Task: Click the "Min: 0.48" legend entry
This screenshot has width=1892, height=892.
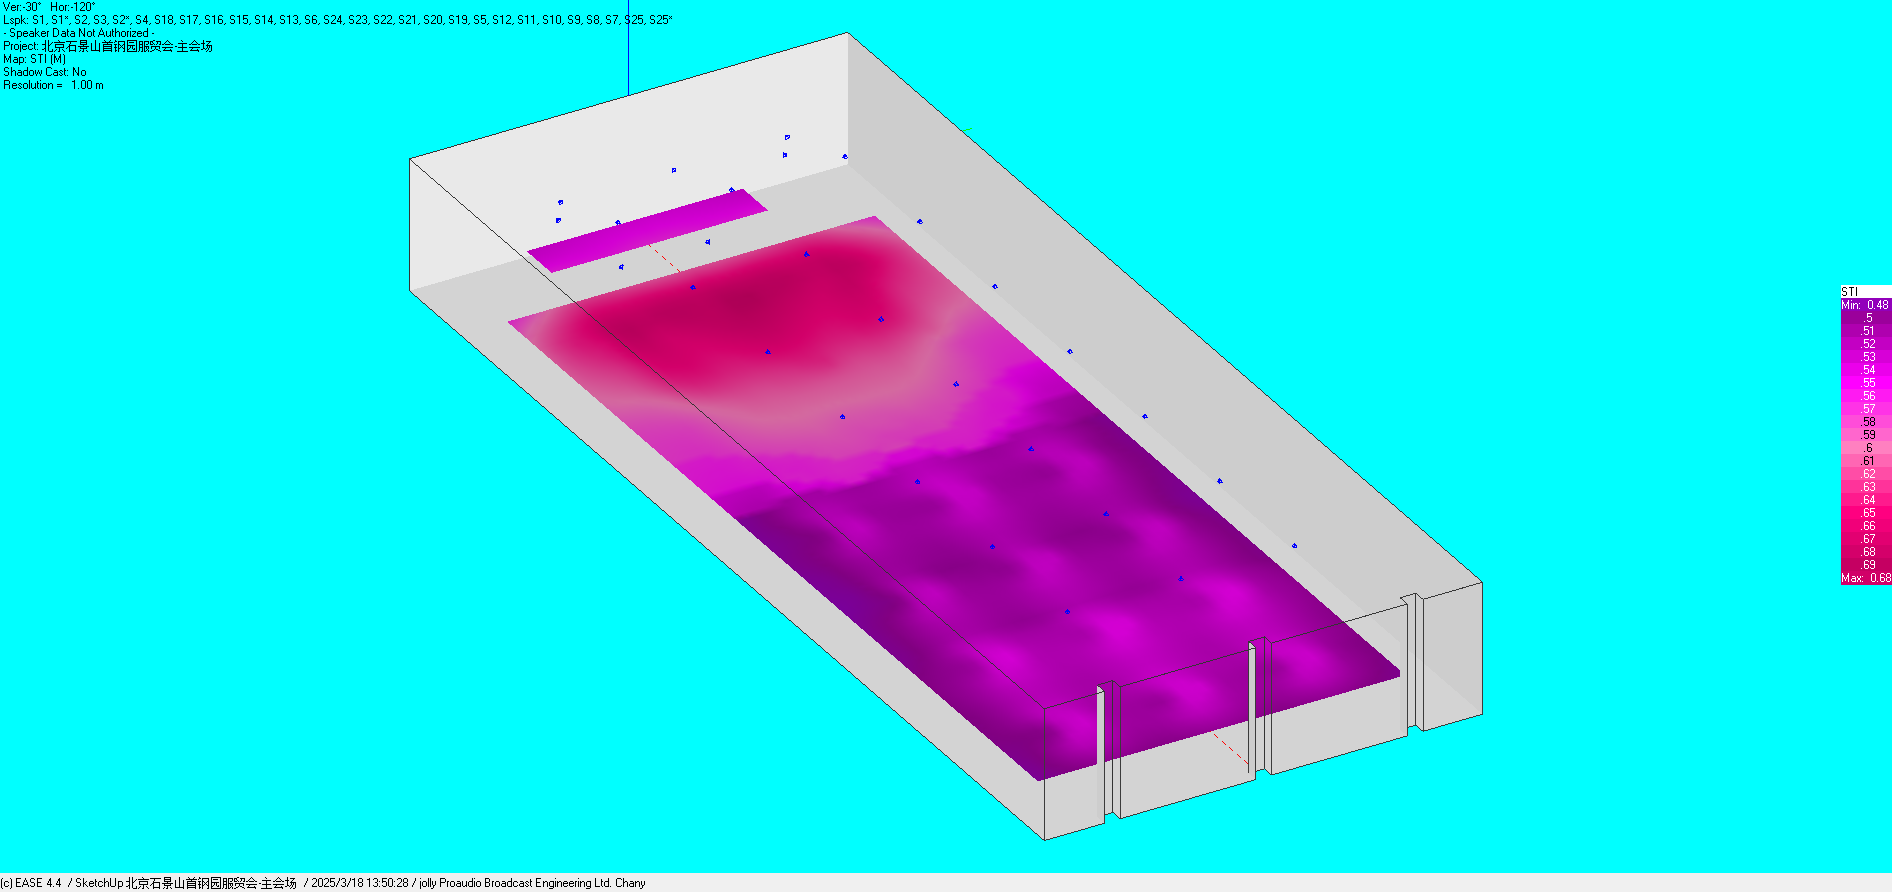Action: coord(1866,305)
